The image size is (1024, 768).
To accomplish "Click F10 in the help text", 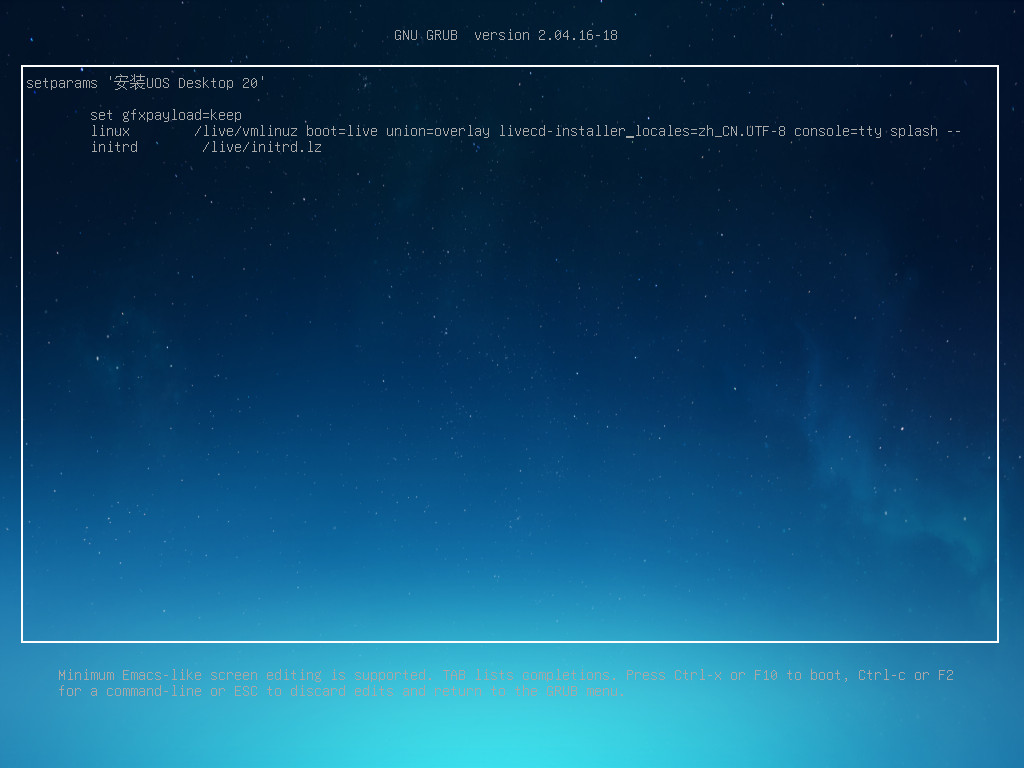I will (765, 675).
